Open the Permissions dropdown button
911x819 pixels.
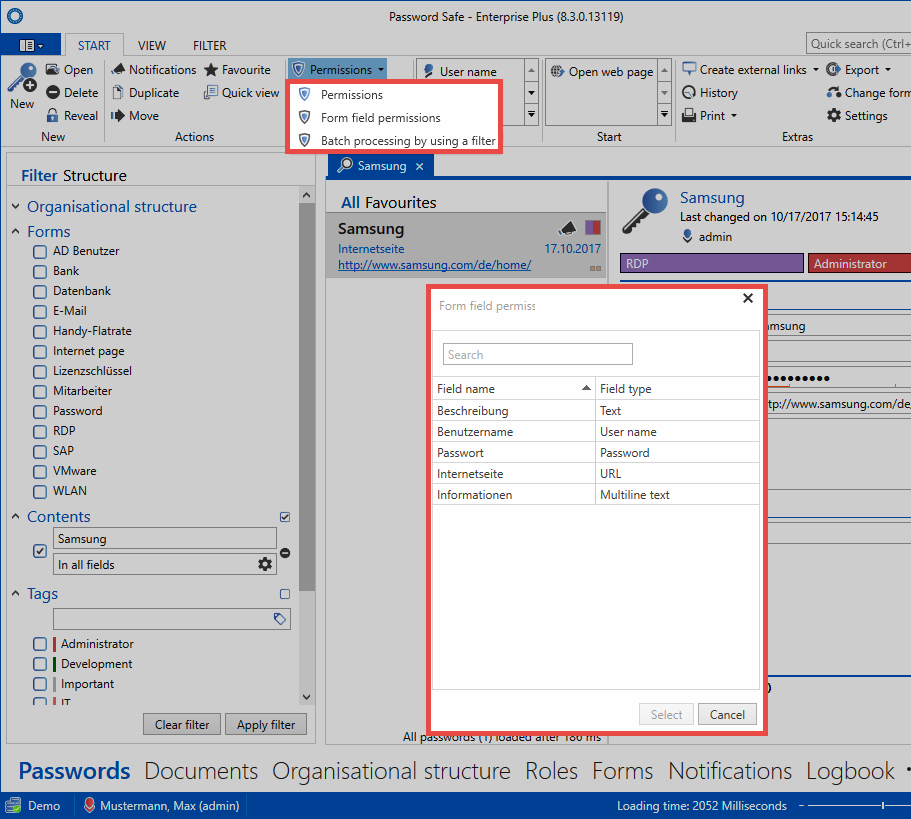pos(338,70)
